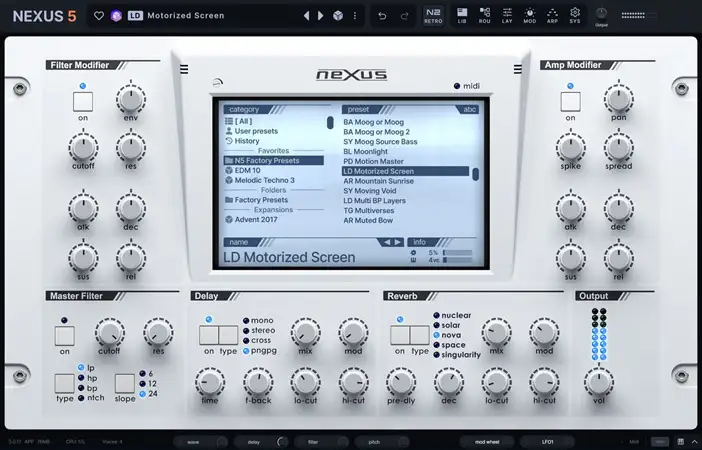Toggle the Filter Modifier on button
The width and height of the screenshot is (702, 450).
coord(83,102)
